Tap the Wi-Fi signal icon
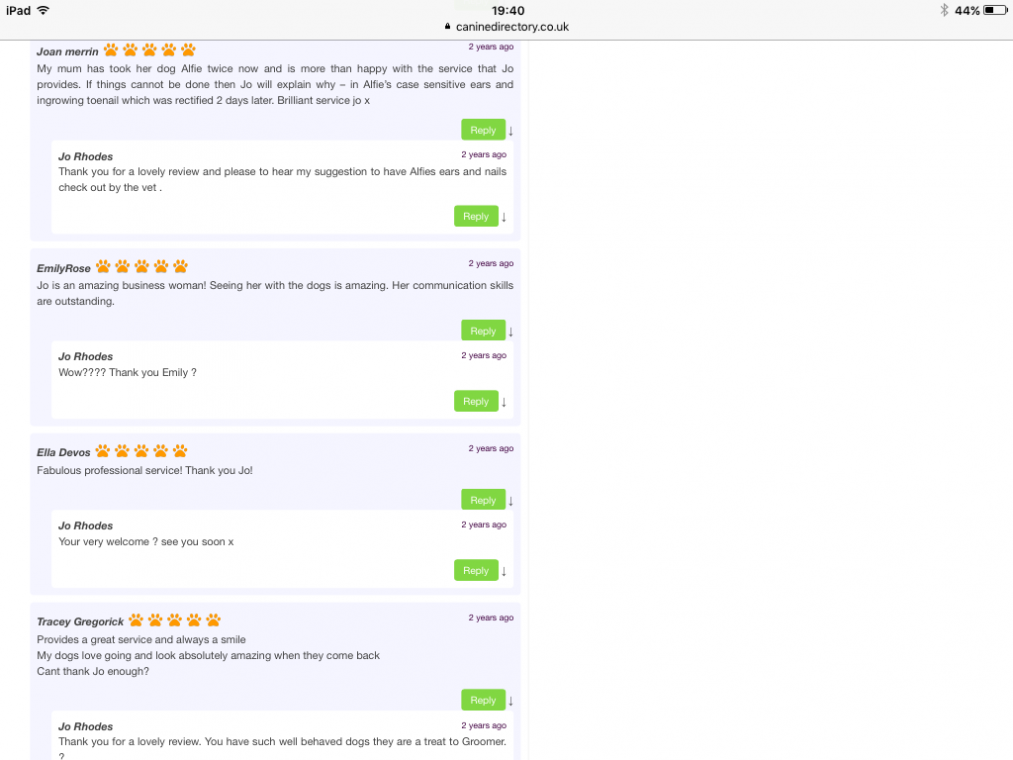 tap(43, 10)
